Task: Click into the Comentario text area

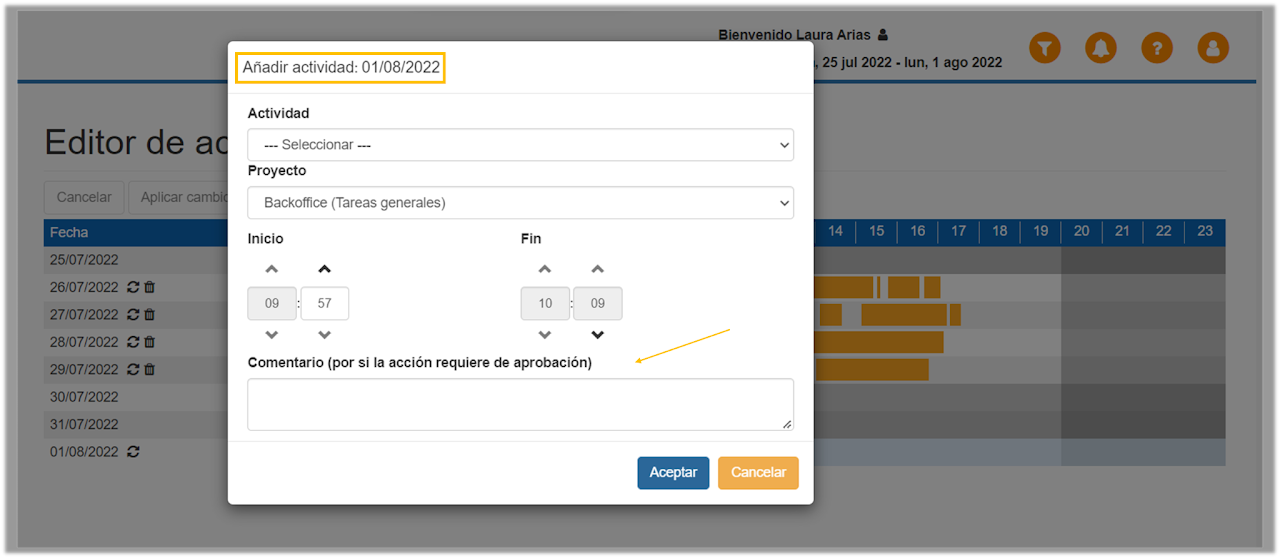Action: click(520, 404)
